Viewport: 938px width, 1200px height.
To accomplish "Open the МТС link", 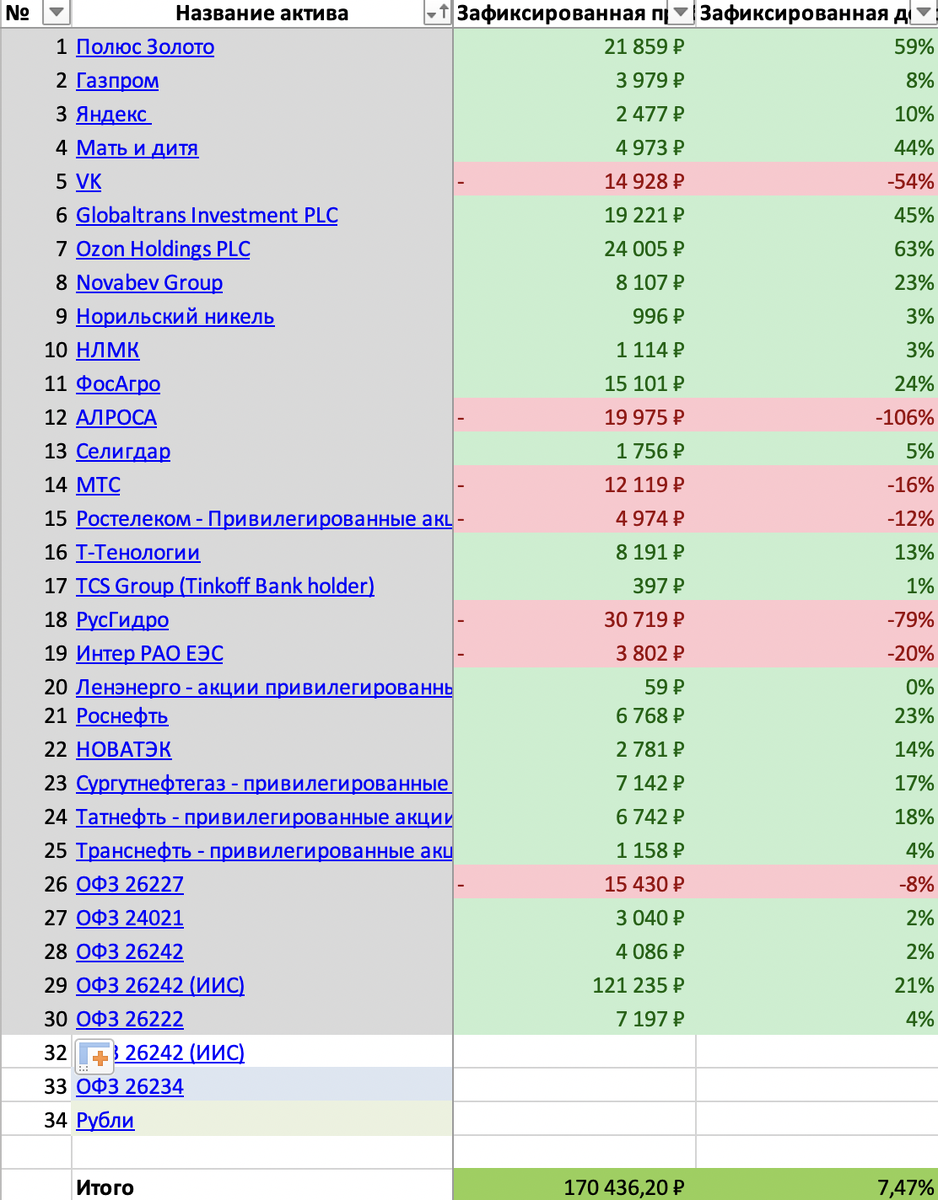I will point(98,485).
